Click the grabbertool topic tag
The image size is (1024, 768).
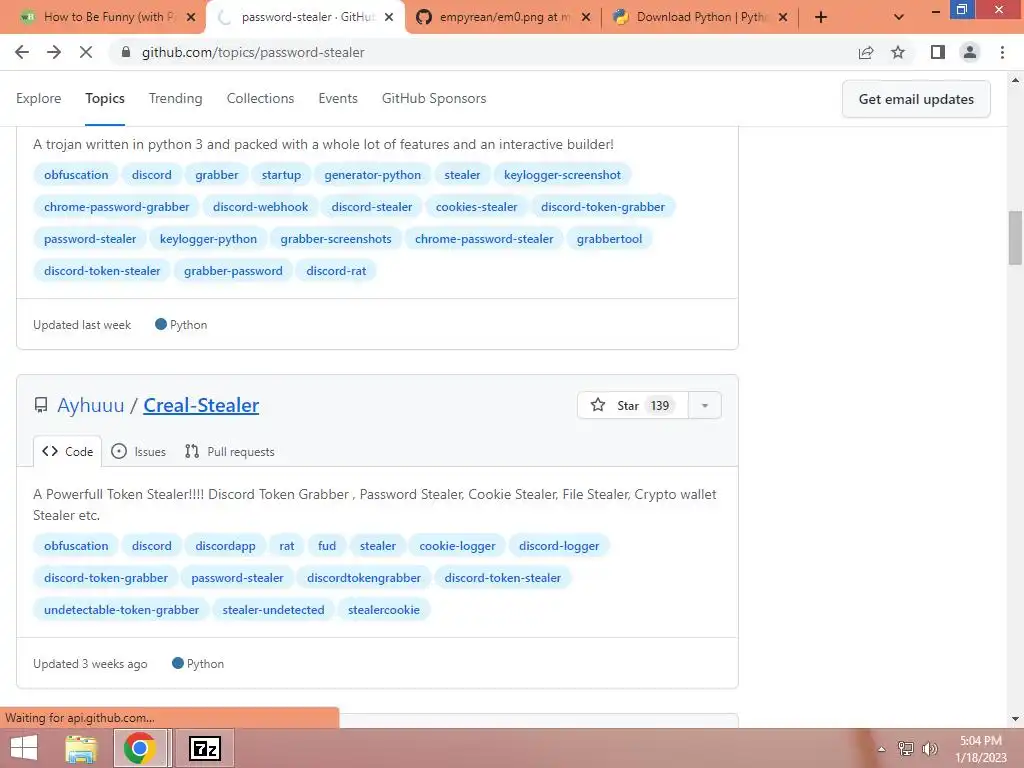tap(609, 239)
